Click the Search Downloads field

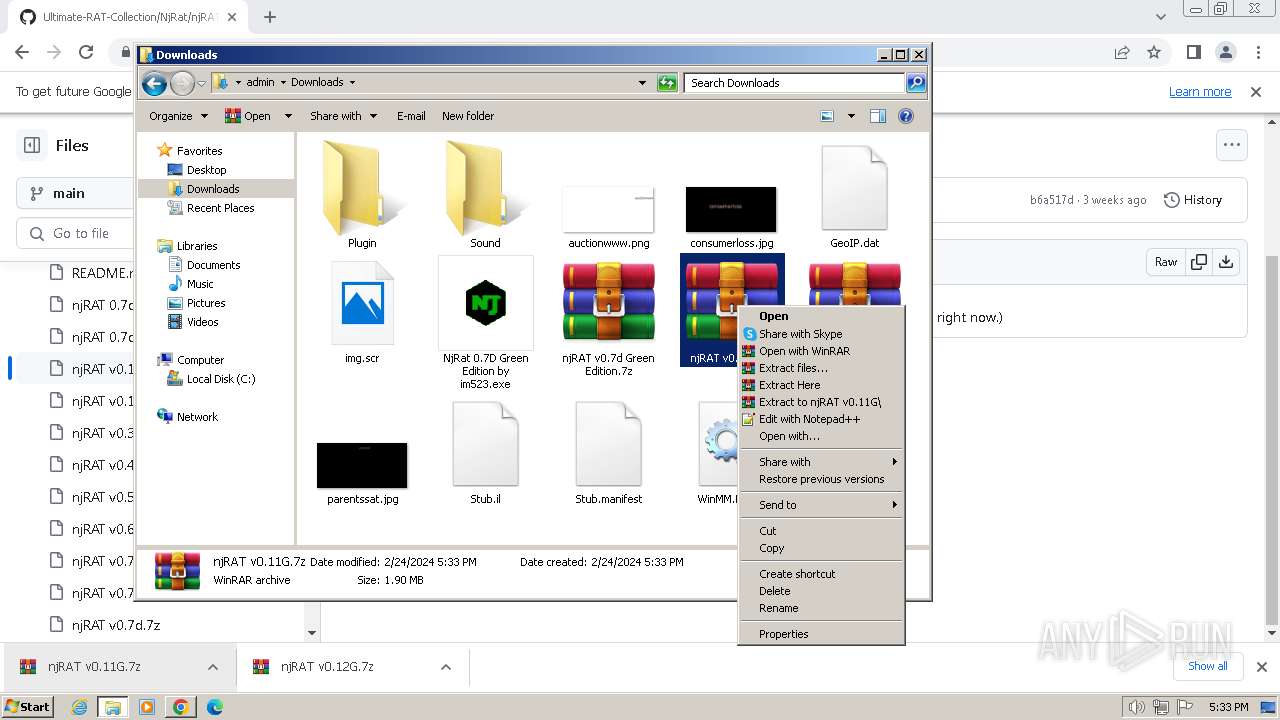click(795, 83)
